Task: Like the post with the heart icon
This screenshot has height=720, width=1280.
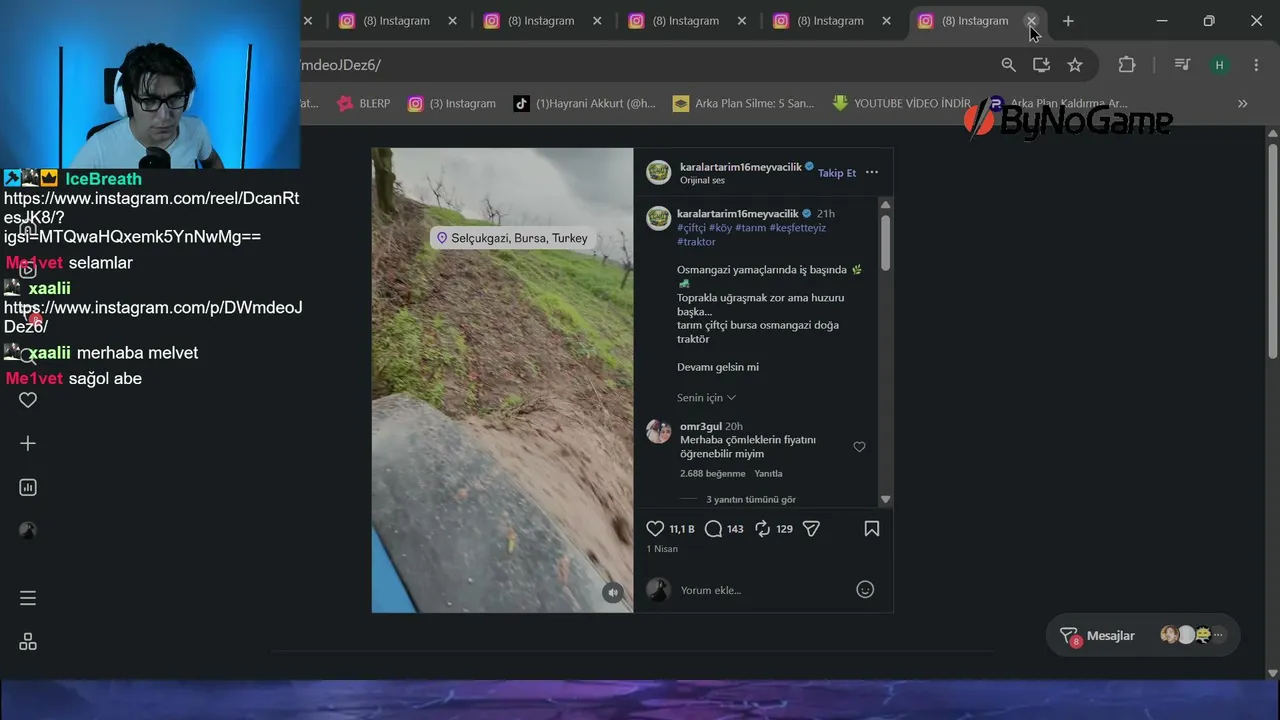Action: pyautogui.click(x=655, y=529)
